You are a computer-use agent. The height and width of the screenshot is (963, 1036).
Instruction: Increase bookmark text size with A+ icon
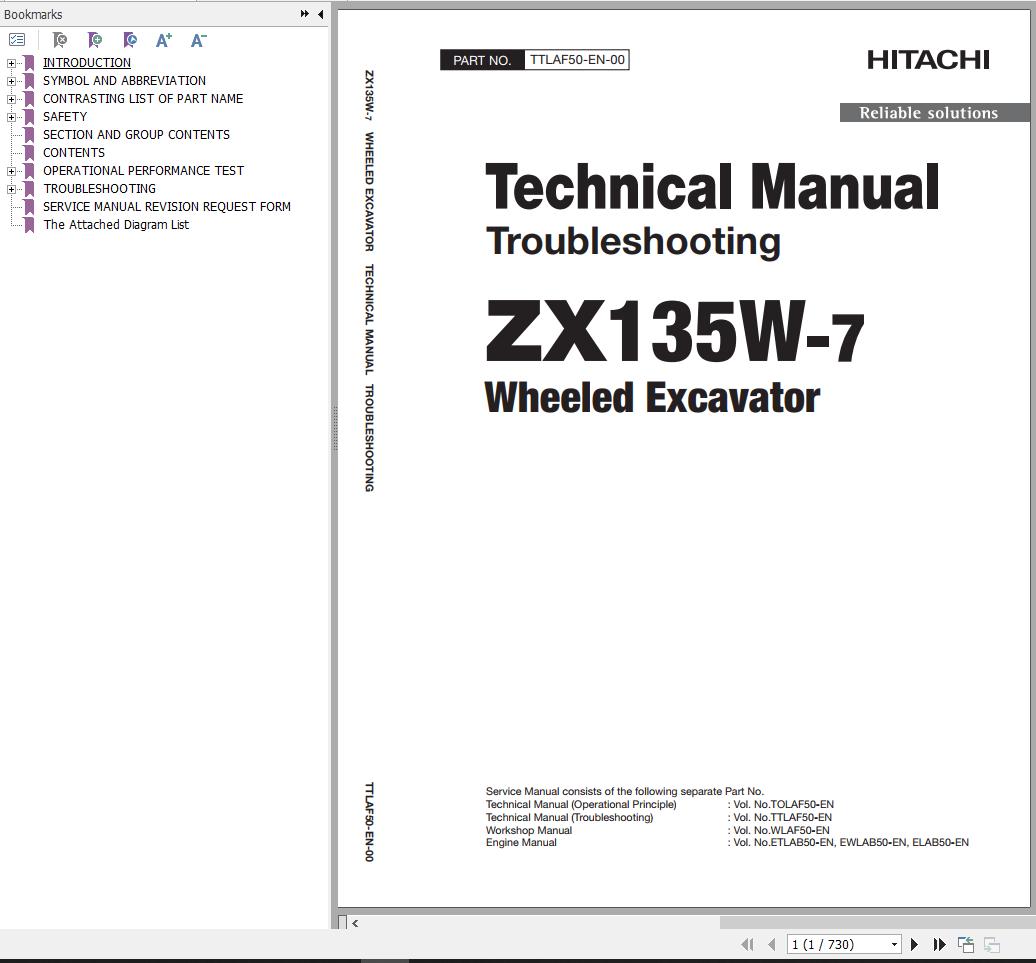tap(164, 40)
